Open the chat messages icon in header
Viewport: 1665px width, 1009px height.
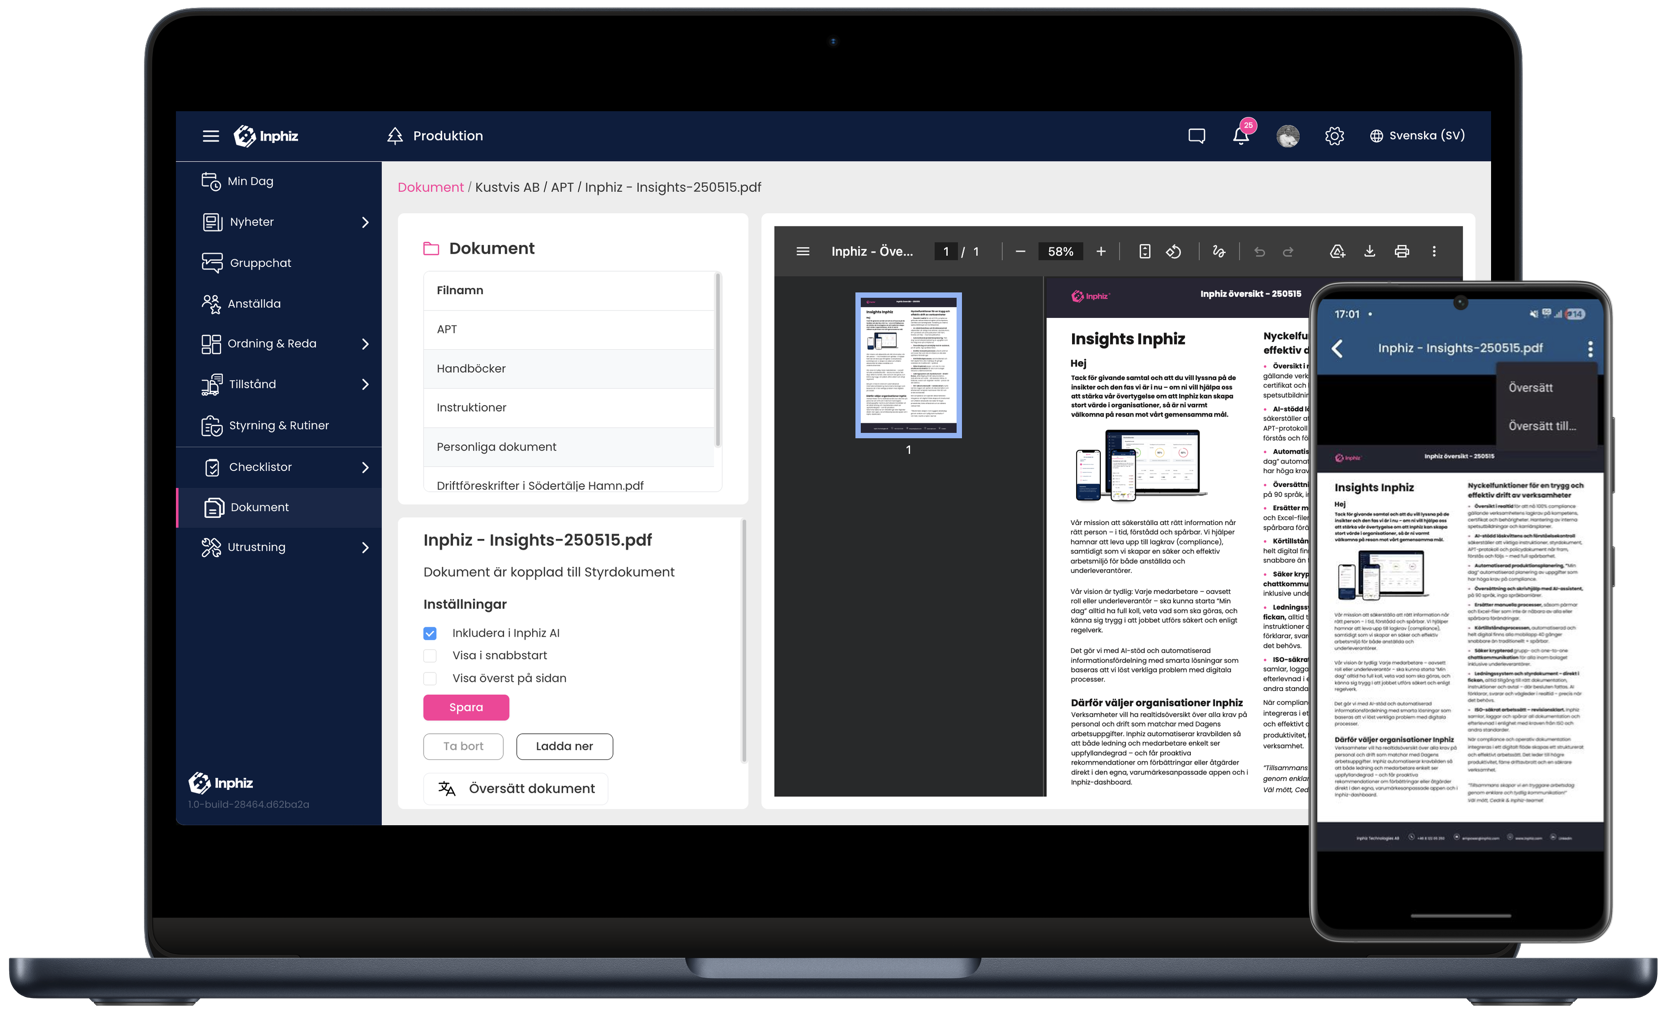[1196, 136]
